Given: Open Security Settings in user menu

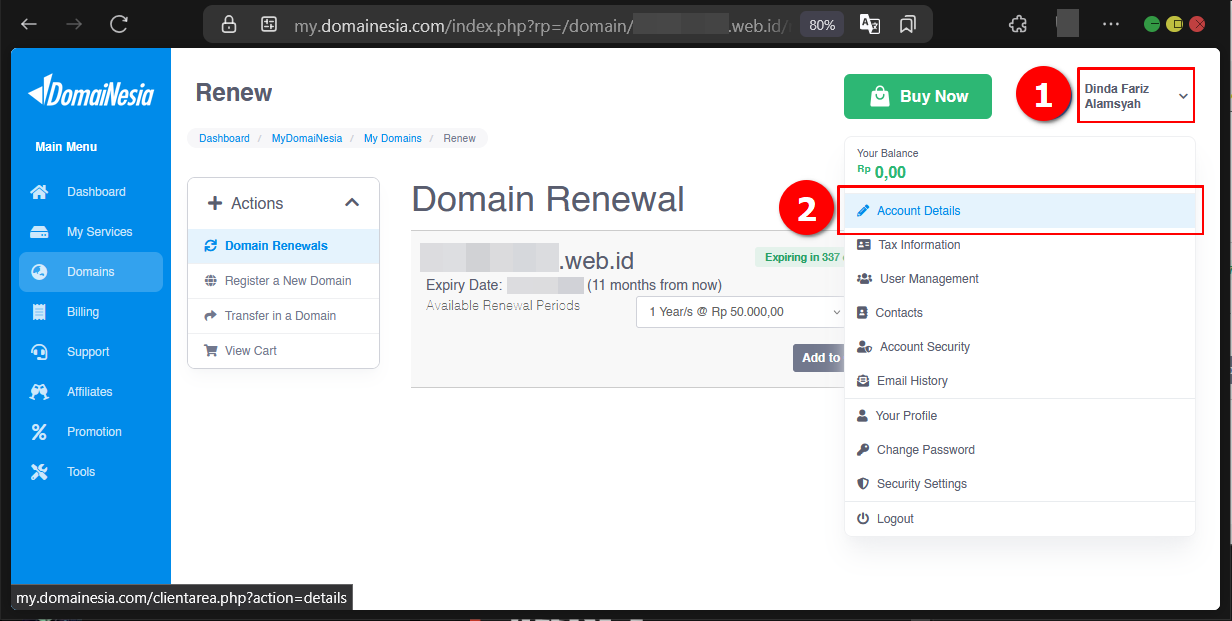Looking at the screenshot, I should pyautogui.click(x=1020, y=484).
